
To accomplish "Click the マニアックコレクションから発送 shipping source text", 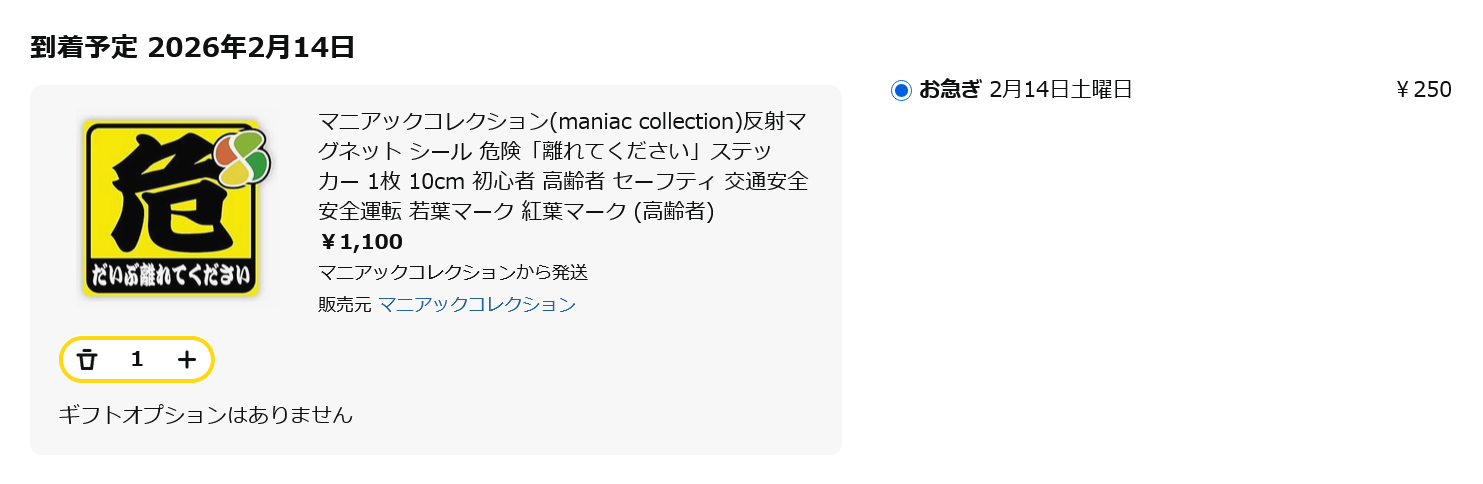I will click(453, 272).
